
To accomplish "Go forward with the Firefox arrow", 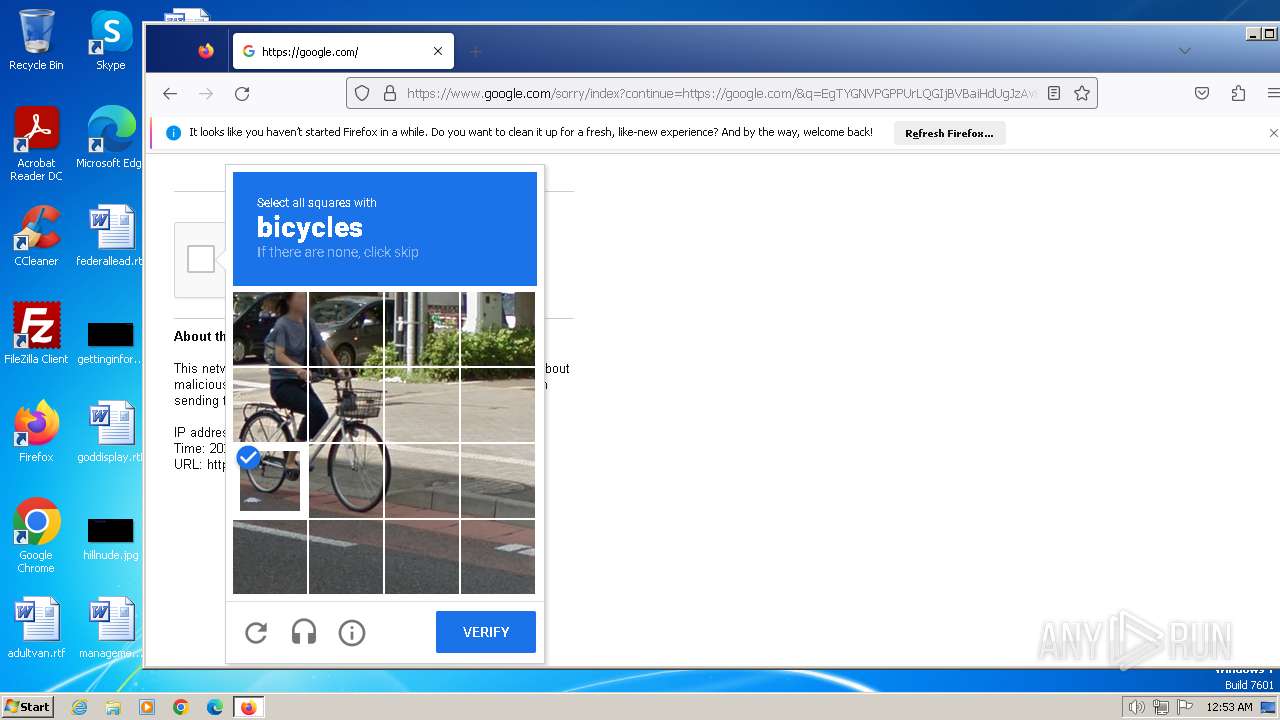I will pos(206,93).
